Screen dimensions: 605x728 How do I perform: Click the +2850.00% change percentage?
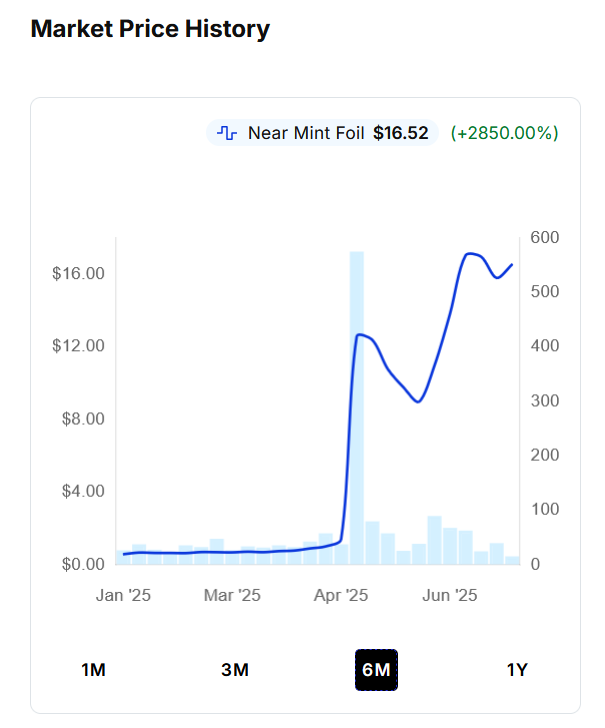coord(504,133)
